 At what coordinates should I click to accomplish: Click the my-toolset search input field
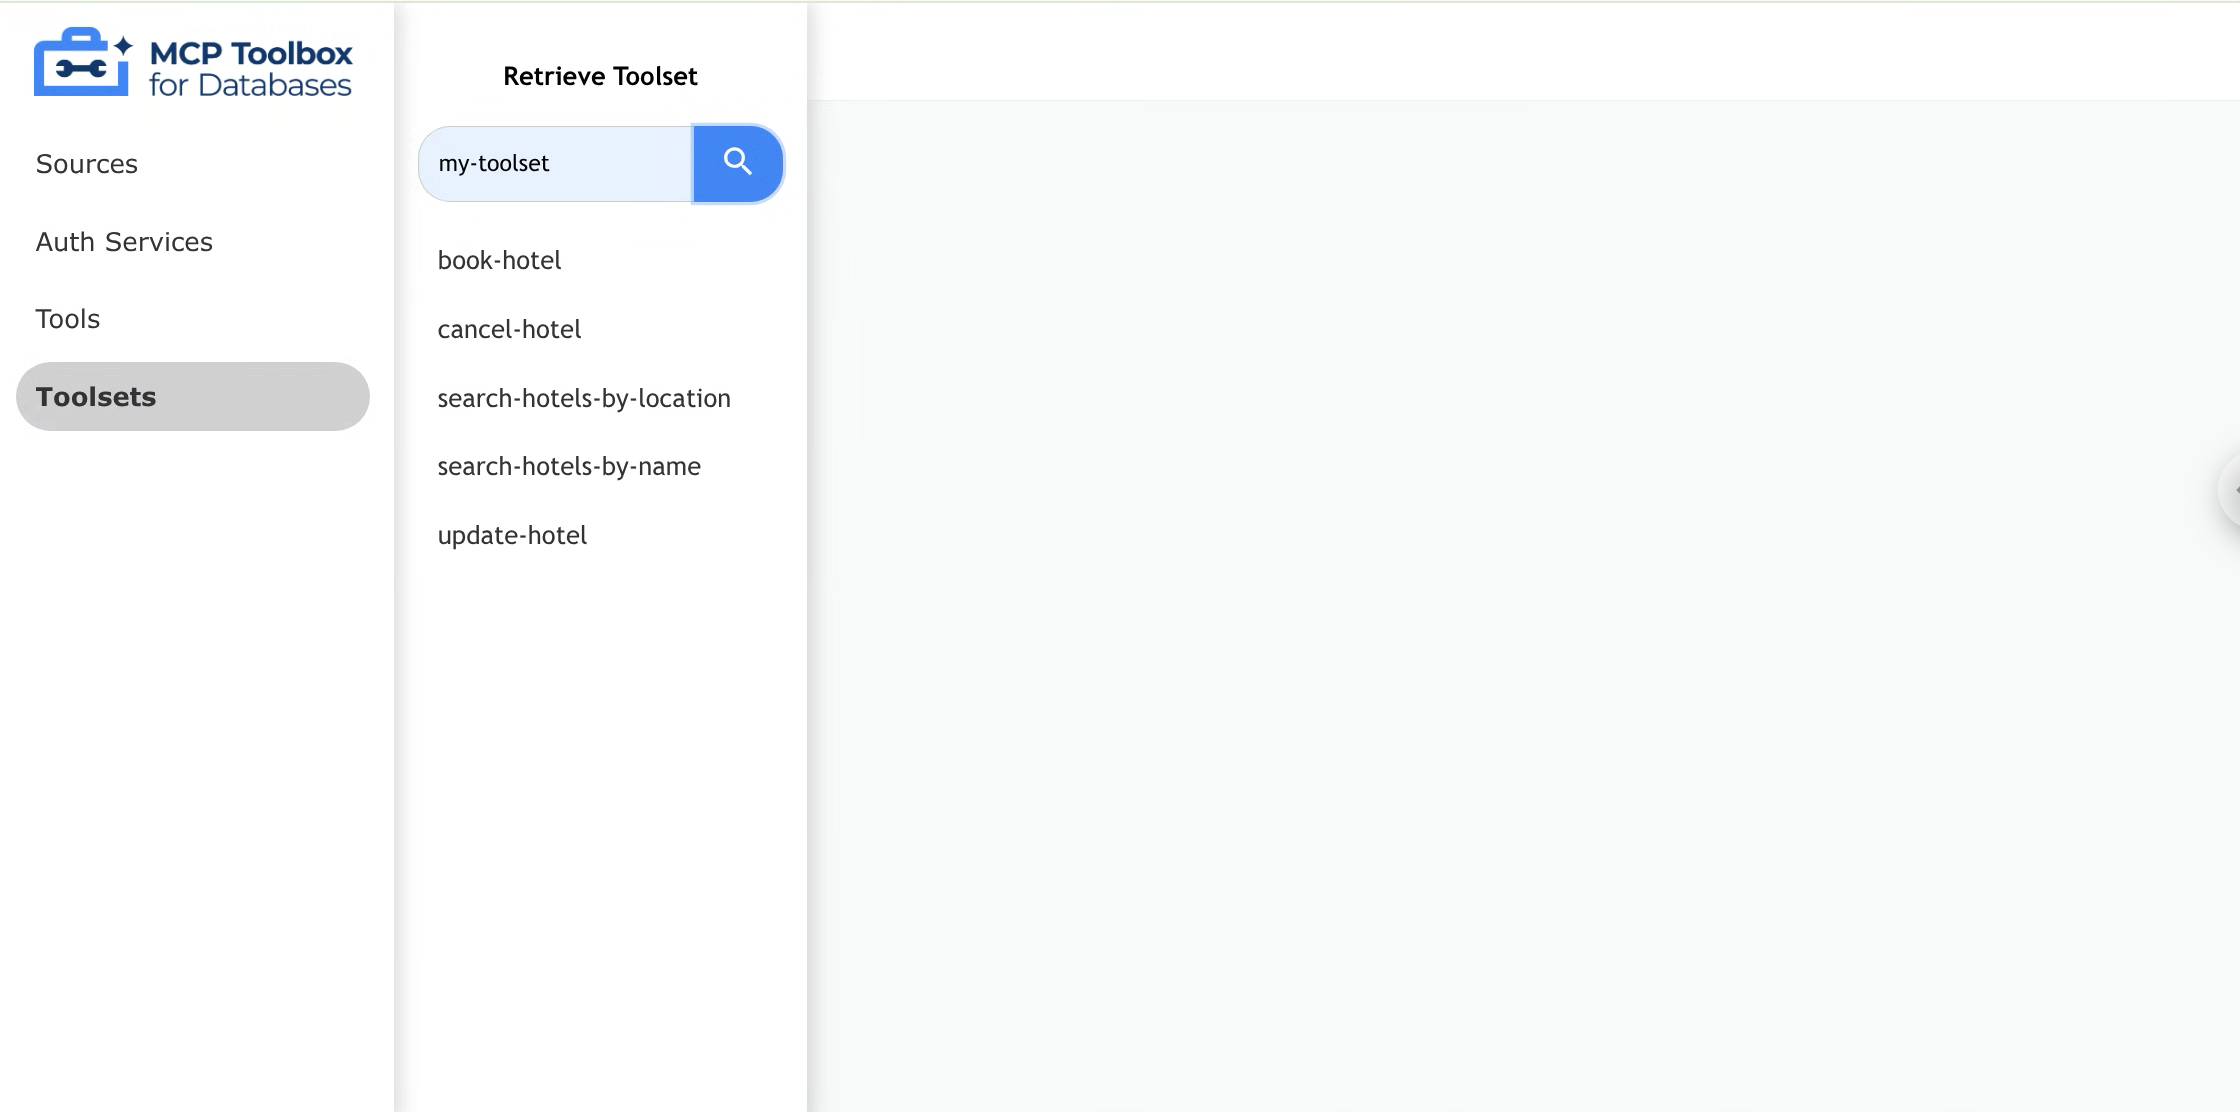[x=555, y=163]
